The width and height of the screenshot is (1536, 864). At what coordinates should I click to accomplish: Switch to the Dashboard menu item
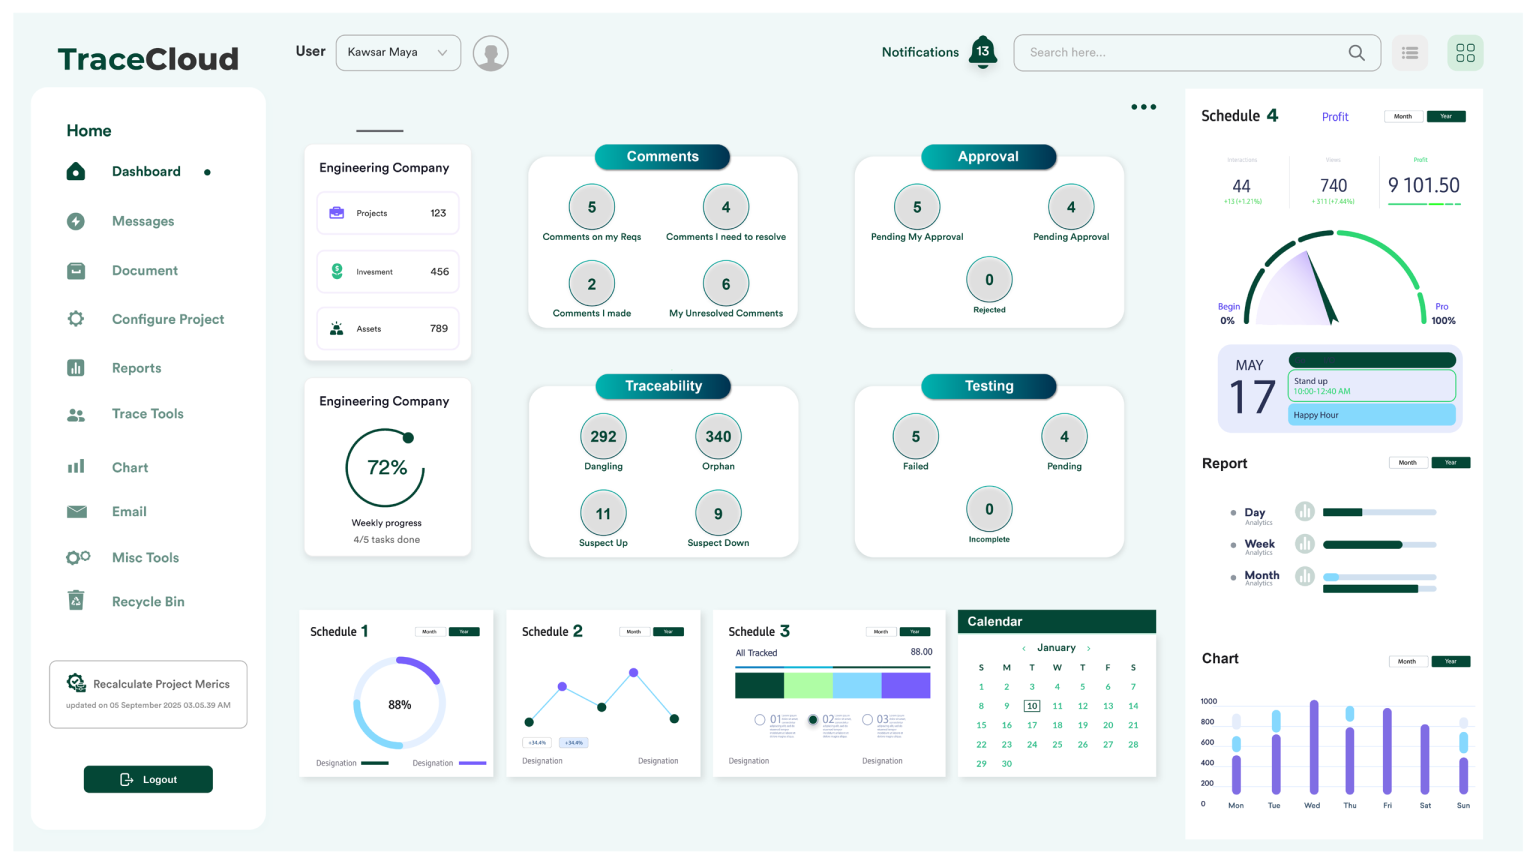146,171
